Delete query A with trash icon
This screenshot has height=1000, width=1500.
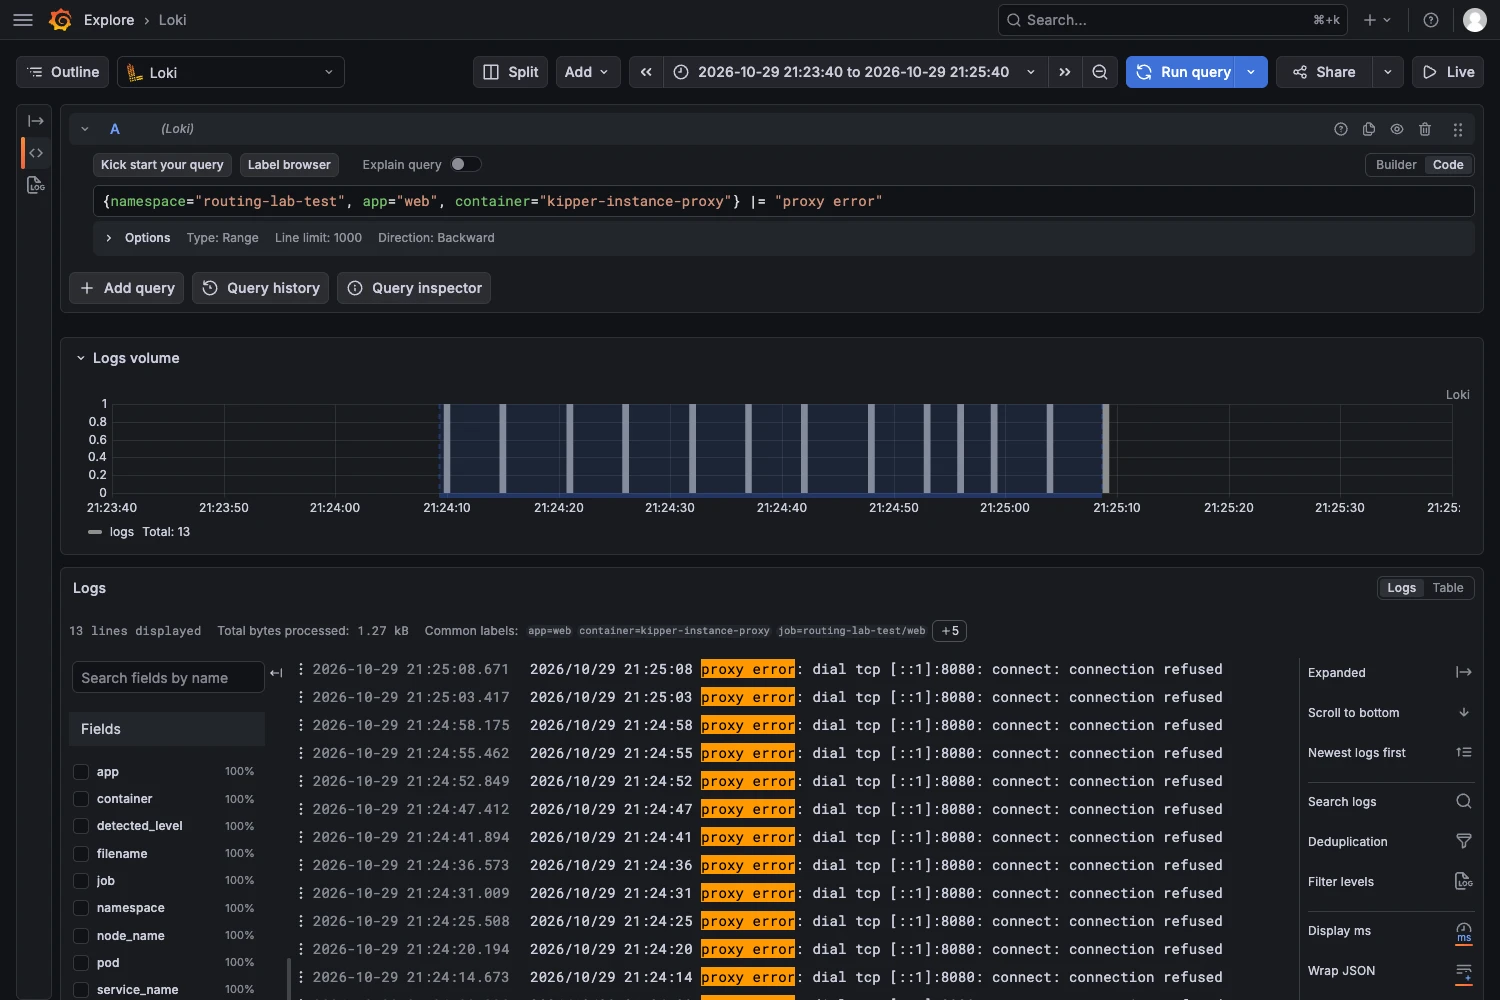point(1425,129)
